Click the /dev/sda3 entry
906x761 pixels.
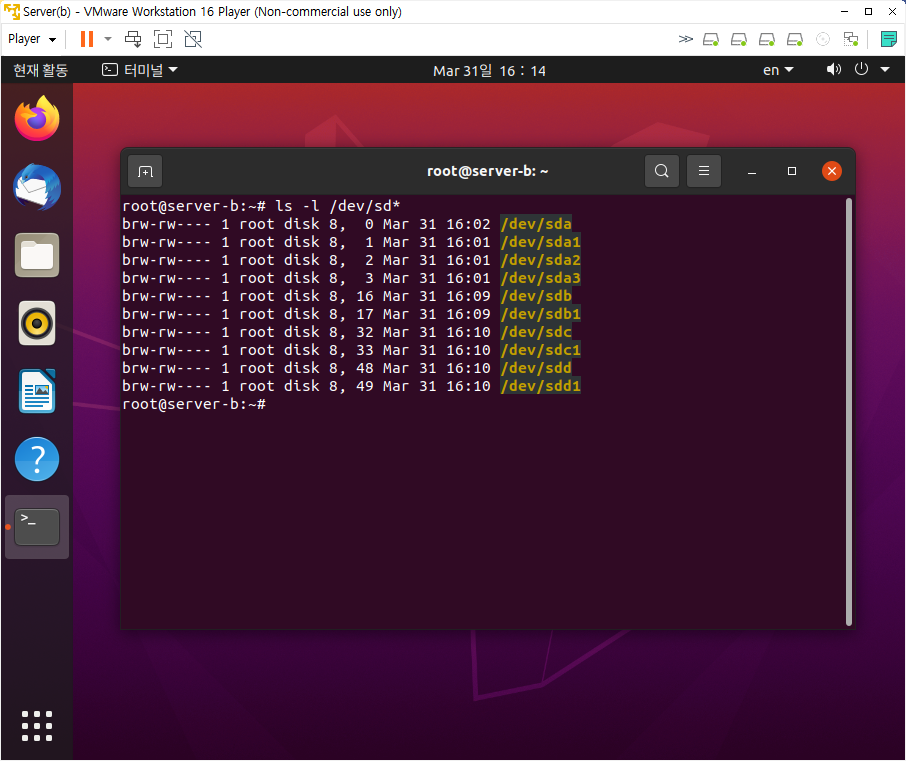tap(541, 278)
